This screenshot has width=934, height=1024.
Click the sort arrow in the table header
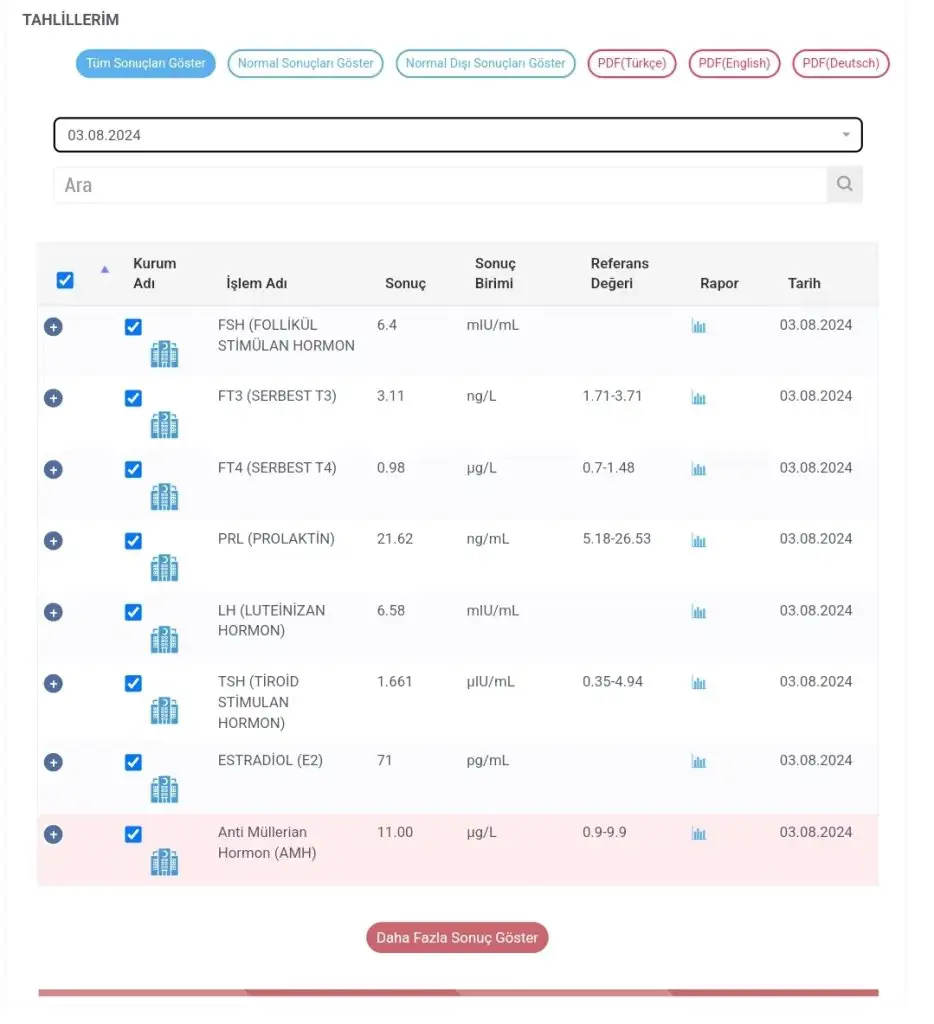tap(104, 269)
